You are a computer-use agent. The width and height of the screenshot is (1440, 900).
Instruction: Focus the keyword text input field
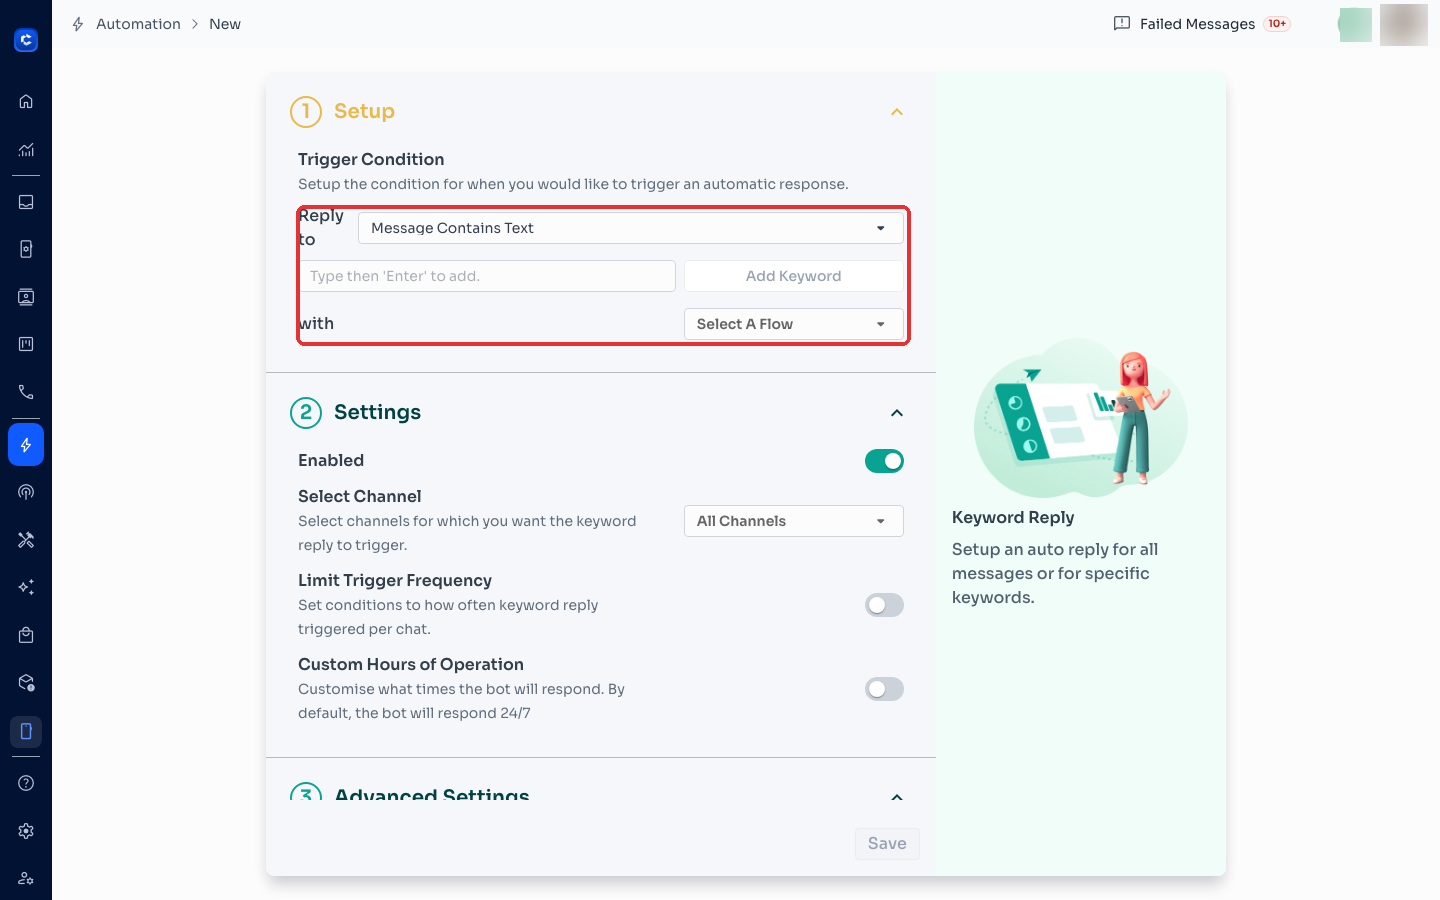(x=487, y=276)
